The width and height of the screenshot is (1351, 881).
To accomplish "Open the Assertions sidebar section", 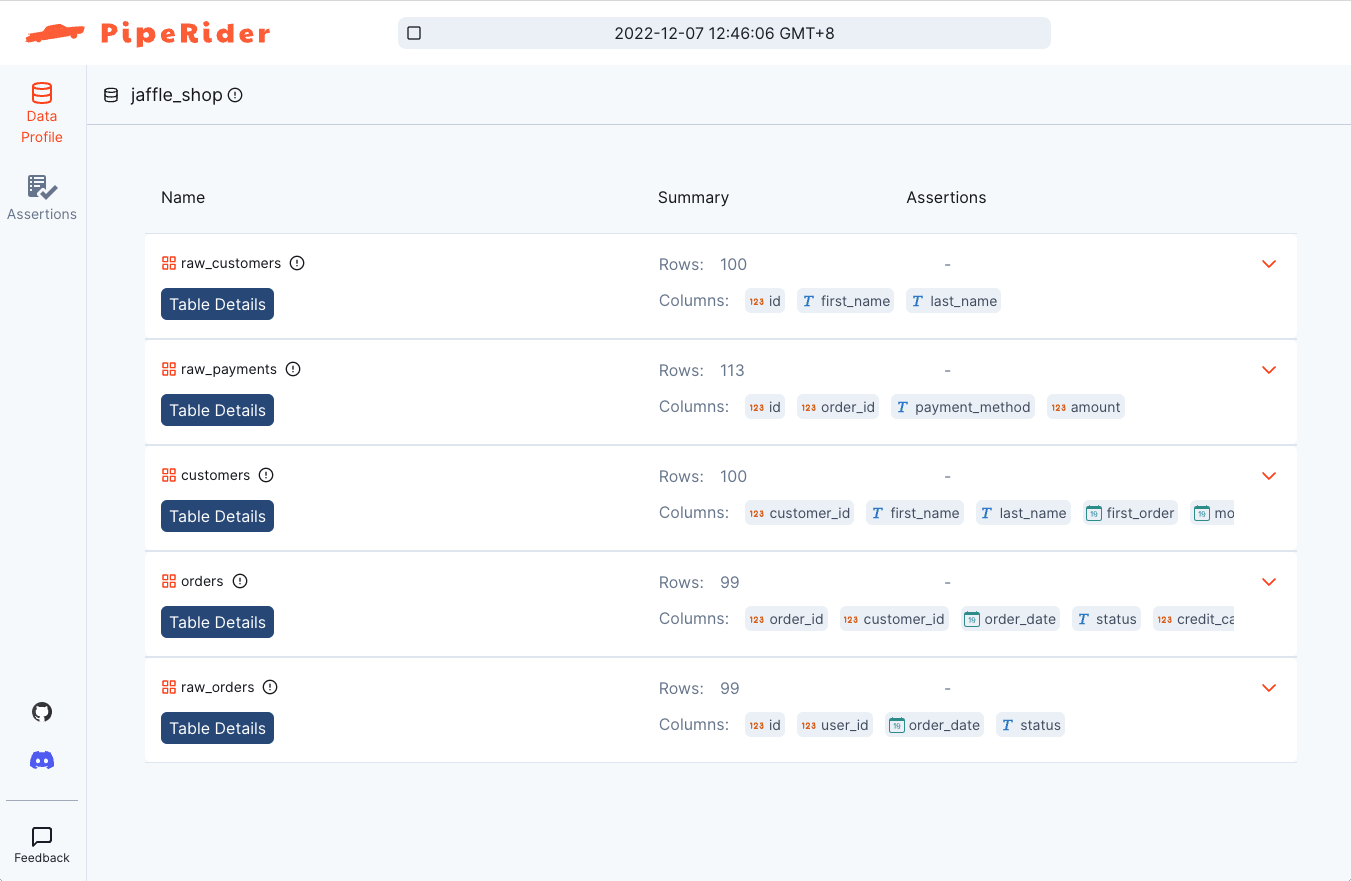I will point(42,198).
